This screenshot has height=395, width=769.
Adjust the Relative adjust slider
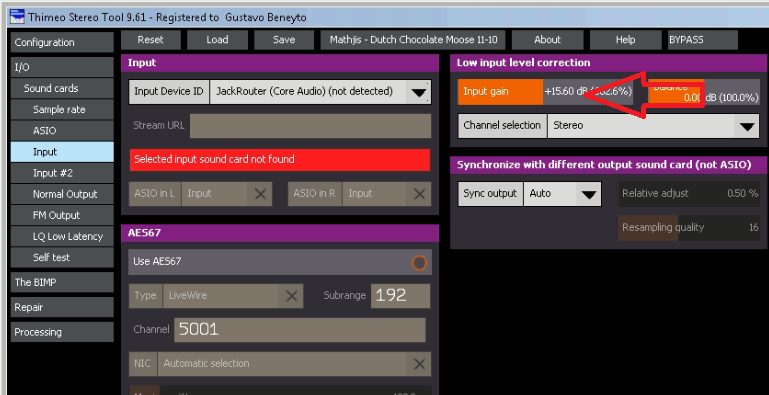pyautogui.click(x=689, y=194)
